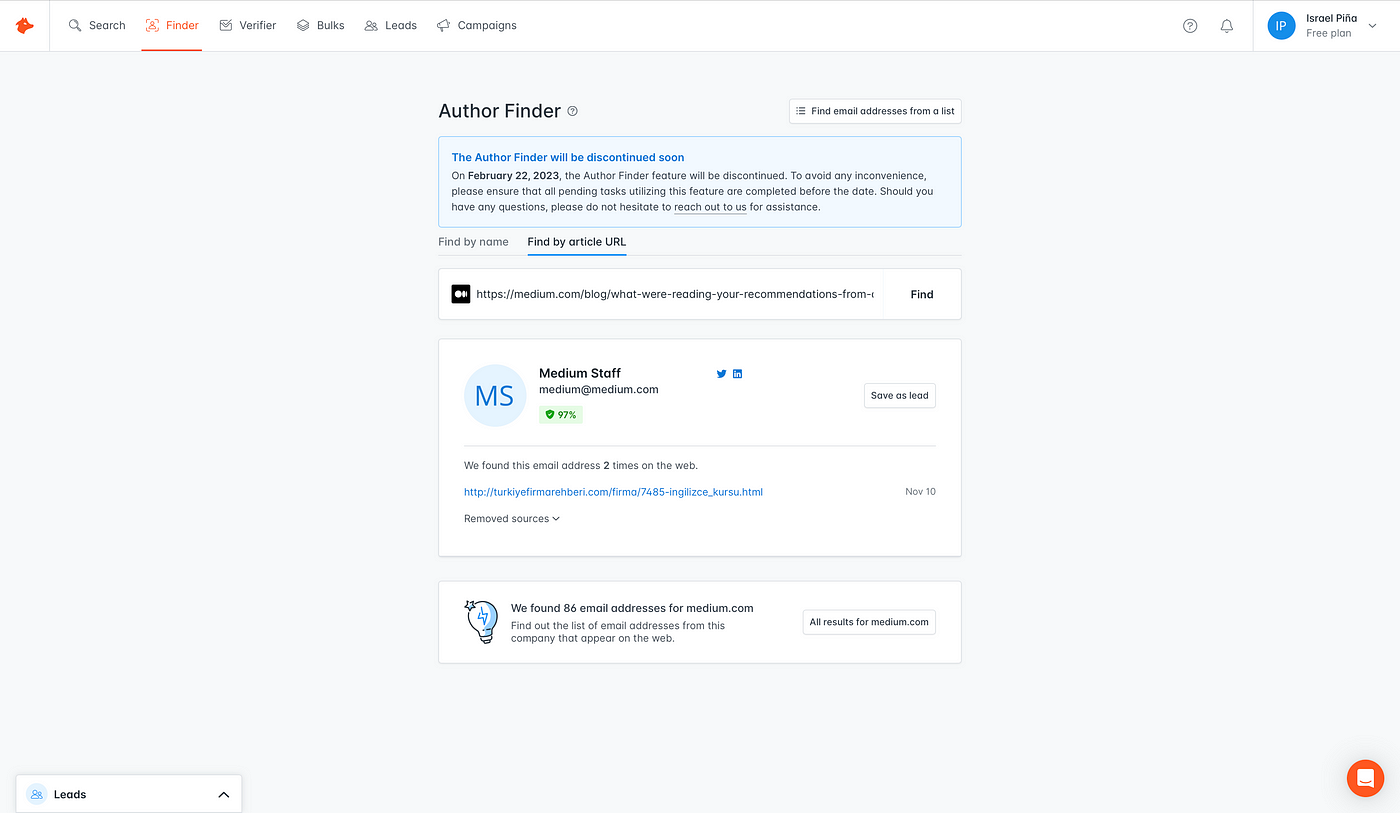Click the Israel Piña account name
The image size is (1400, 813).
pyautogui.click(x=1331, y=18)
